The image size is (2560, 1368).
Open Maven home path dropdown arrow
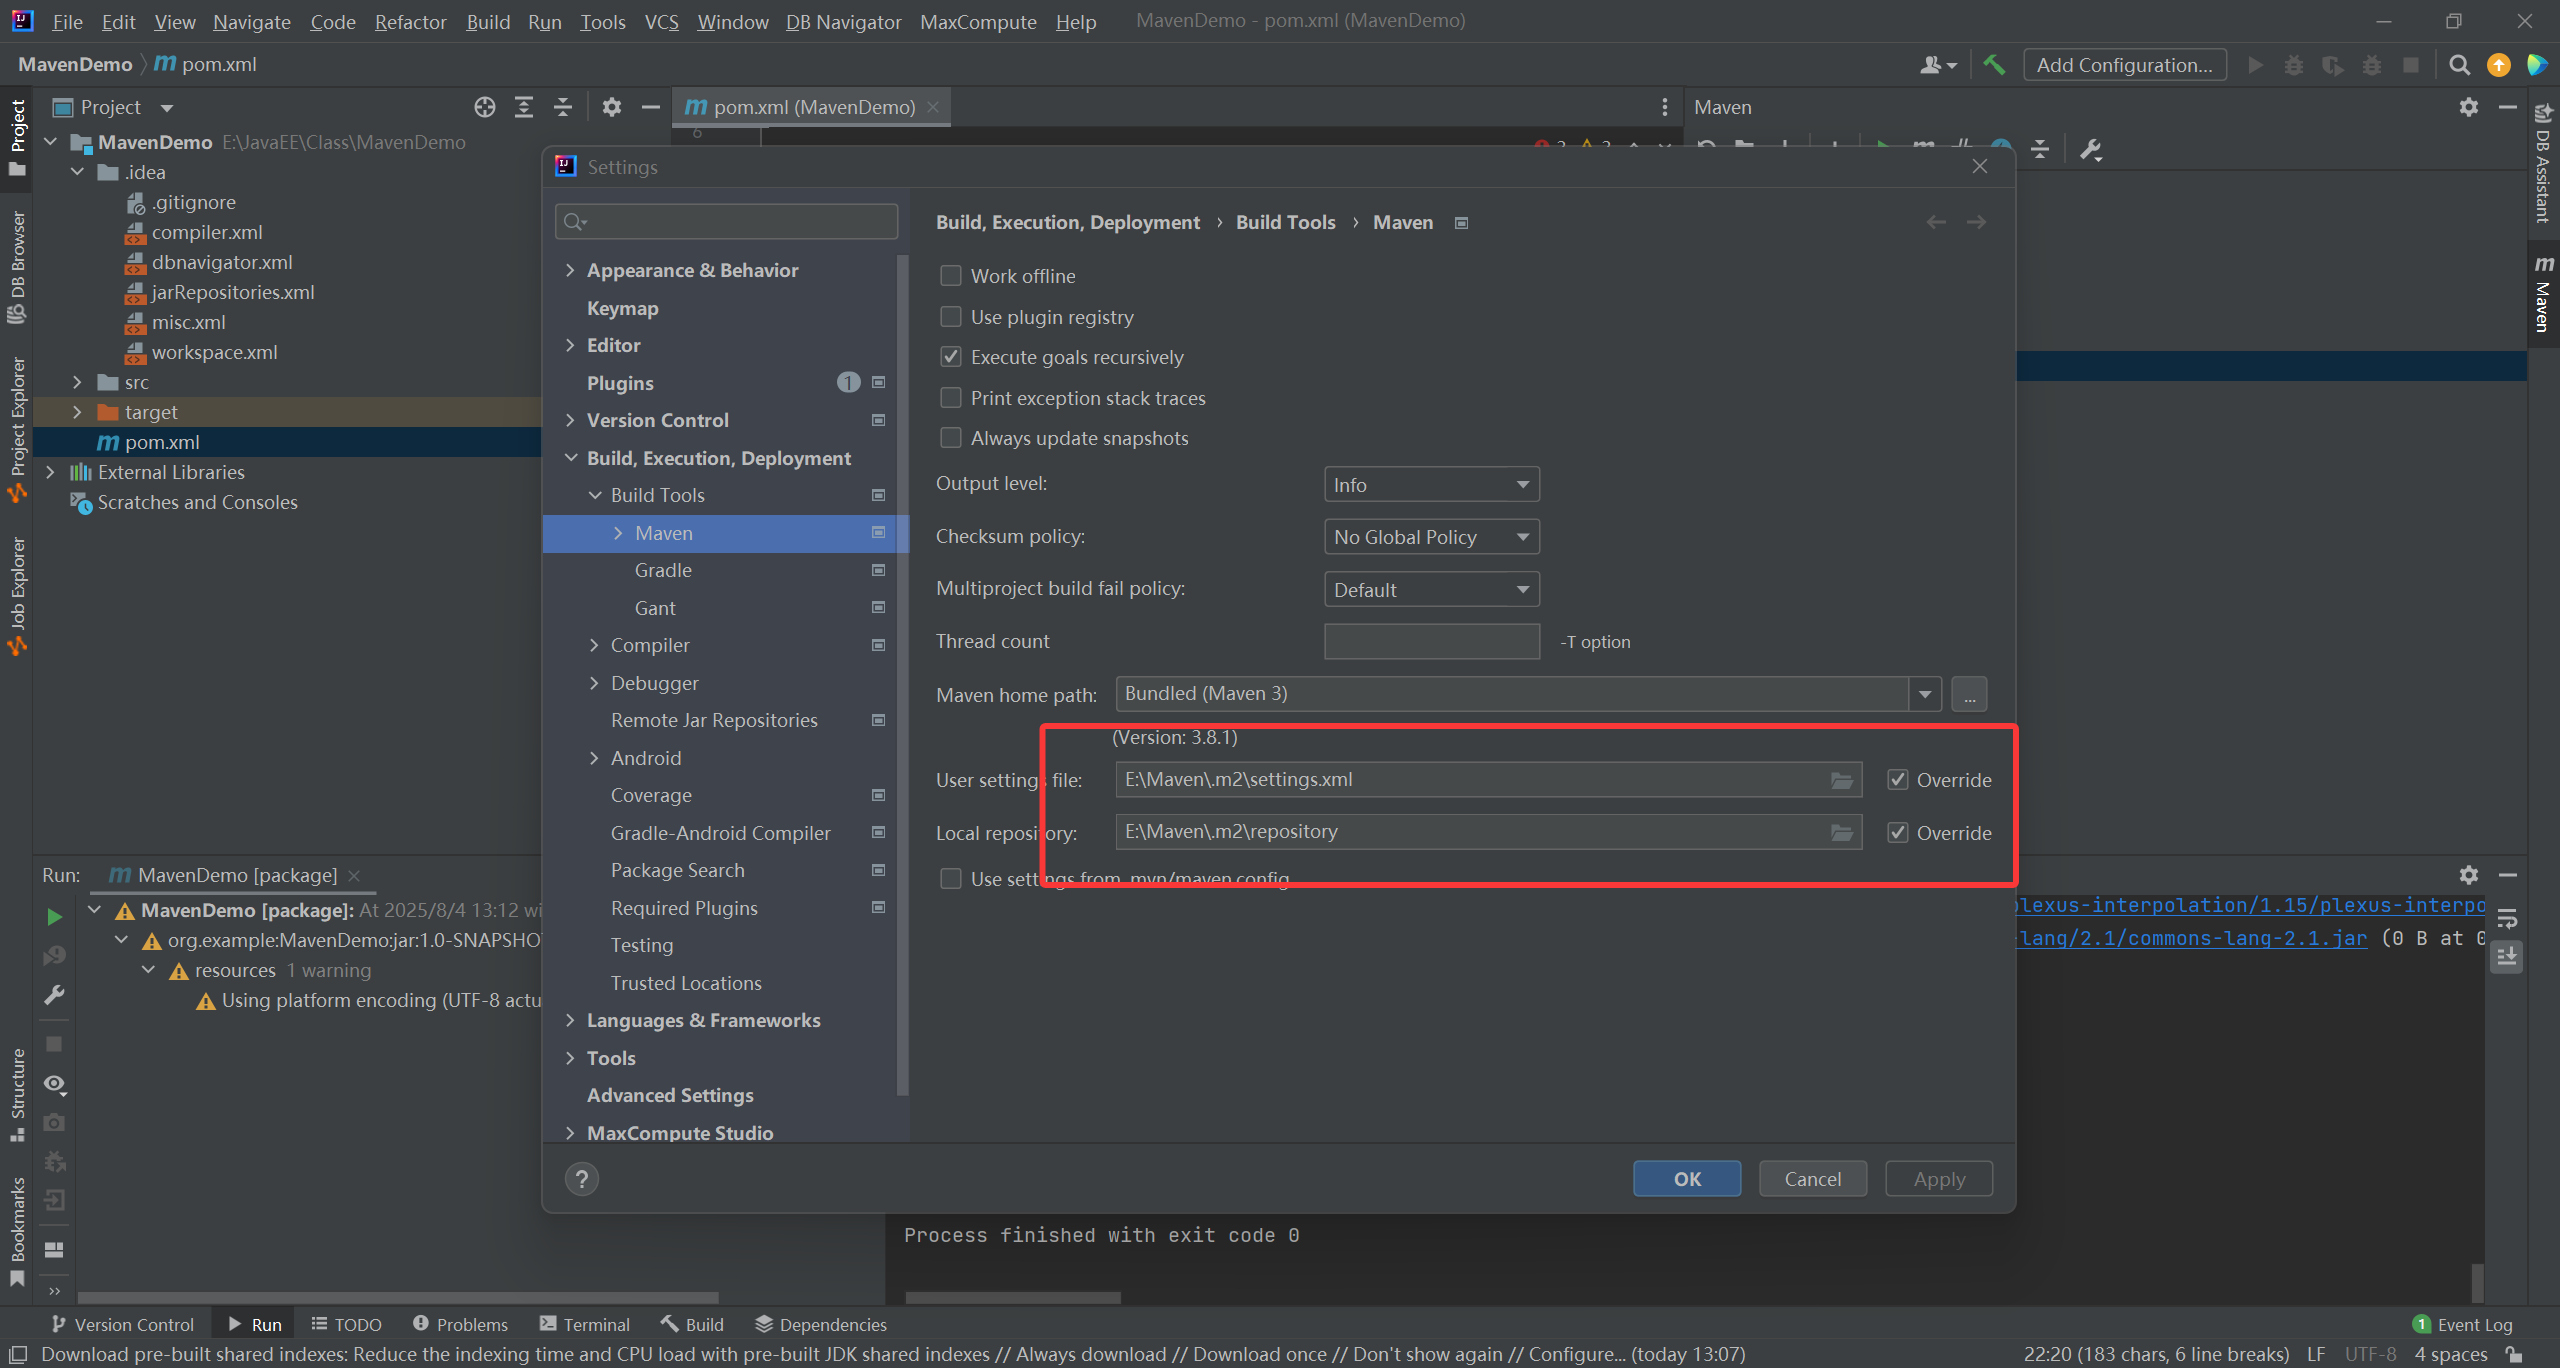click(x=1925, y=694)
